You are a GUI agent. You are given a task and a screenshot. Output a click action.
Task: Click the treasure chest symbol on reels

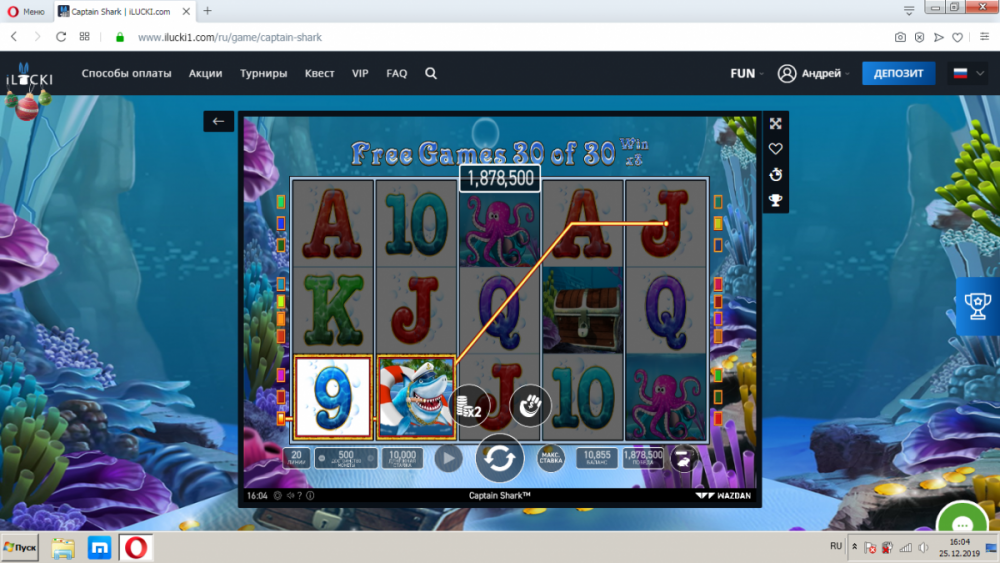(x=582, y=311)
